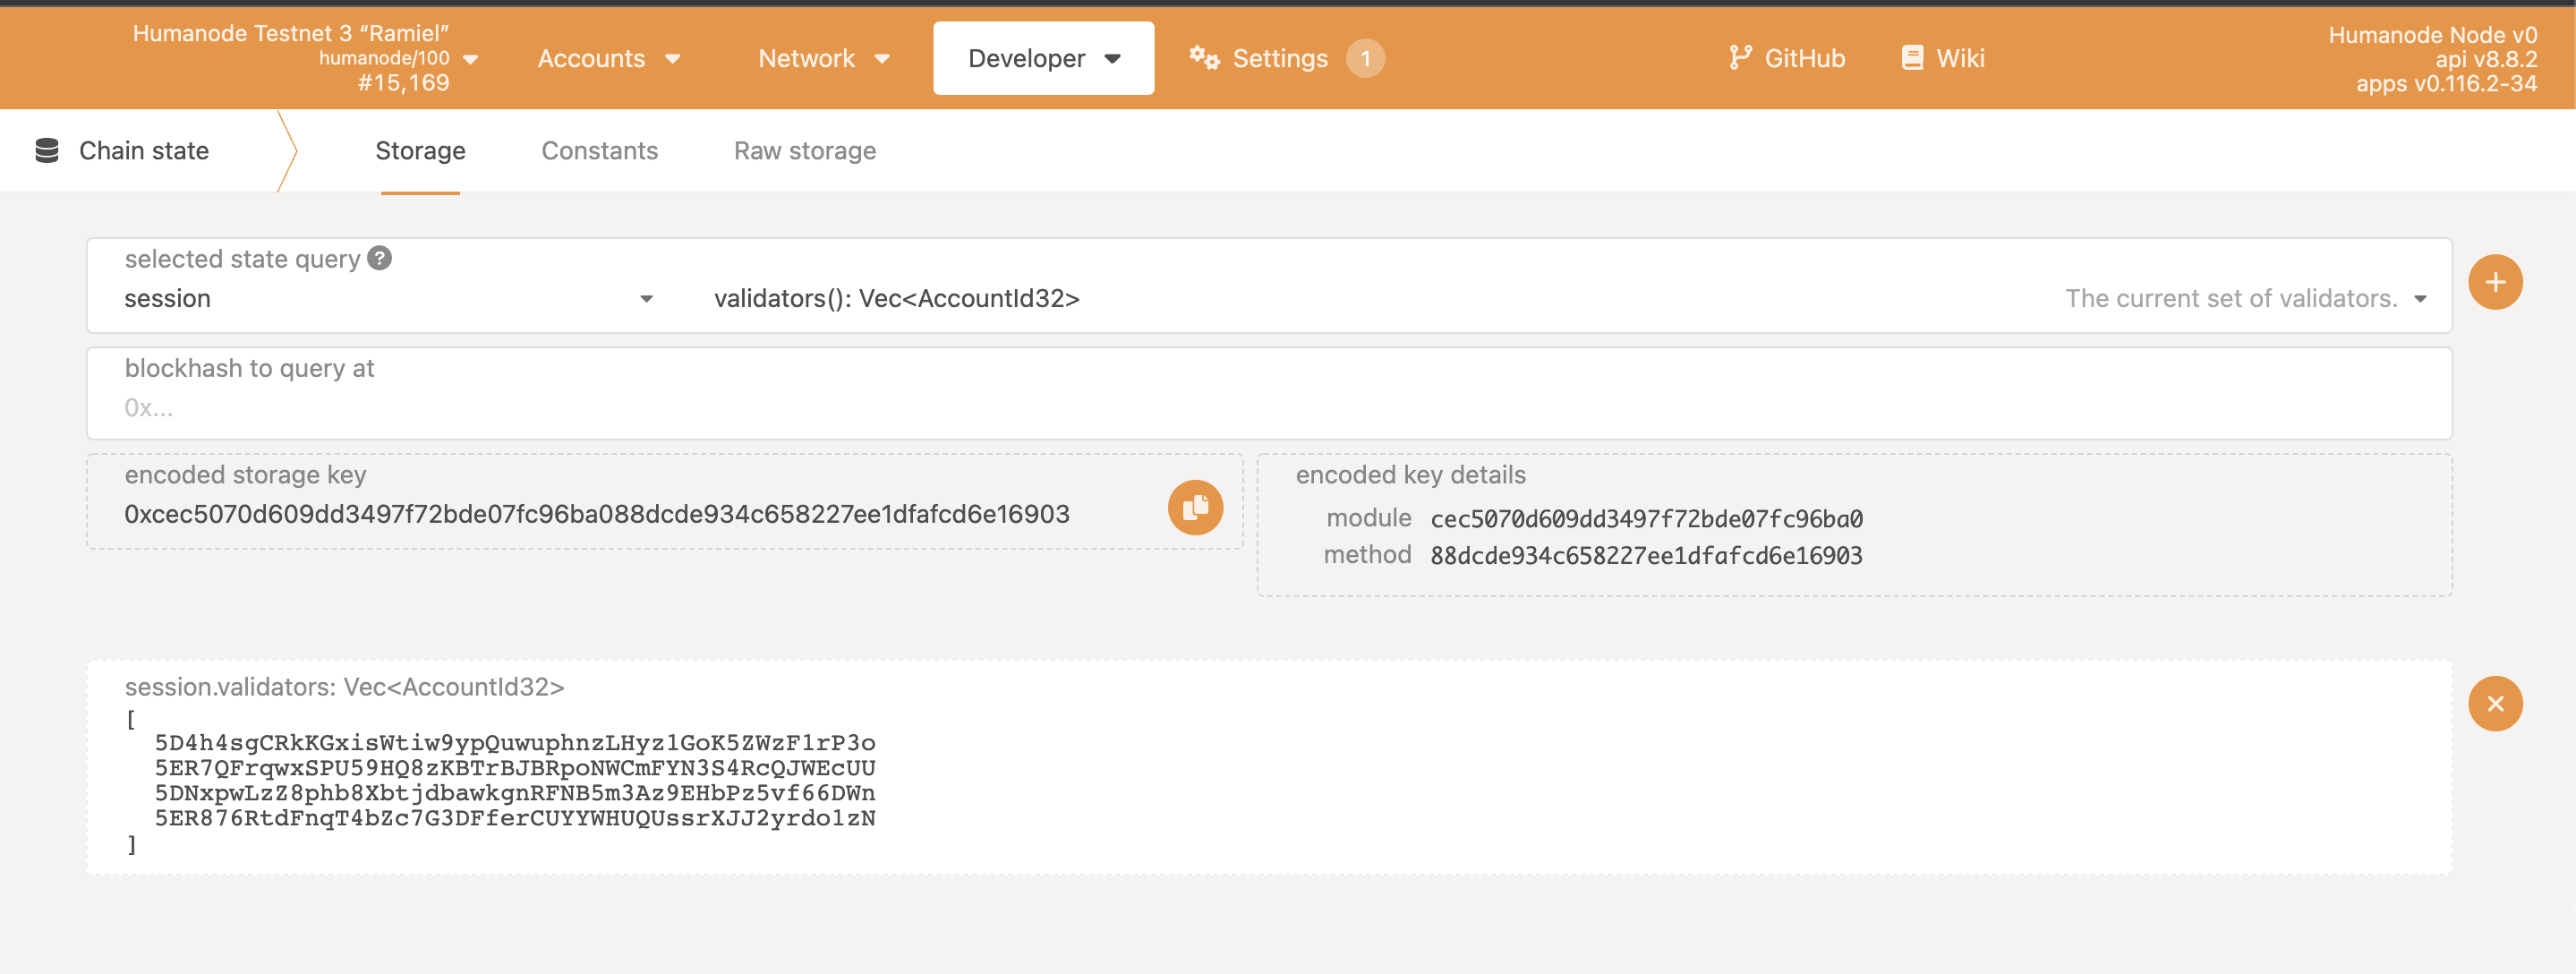Switch to the Storage tab
Screen dimensions: 2576x974
pos(420,151)
